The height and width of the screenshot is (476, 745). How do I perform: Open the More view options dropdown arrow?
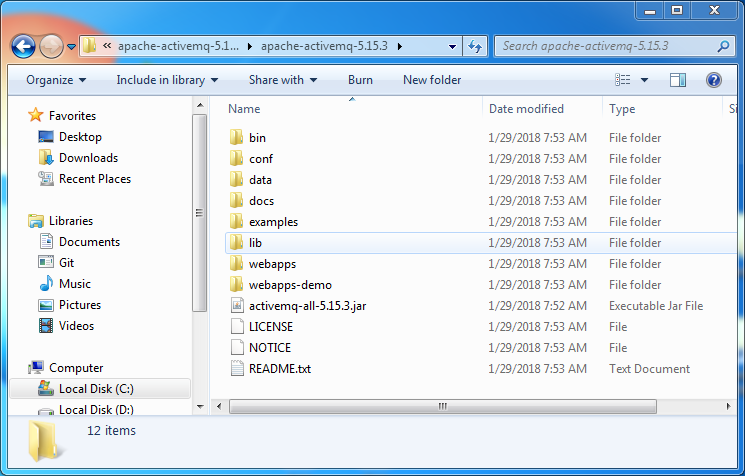click(644, 80)
